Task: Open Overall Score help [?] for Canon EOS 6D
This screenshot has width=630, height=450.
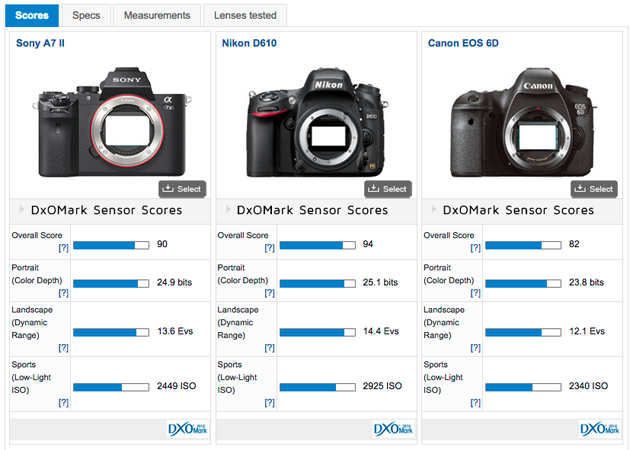Action: (475, 248)
